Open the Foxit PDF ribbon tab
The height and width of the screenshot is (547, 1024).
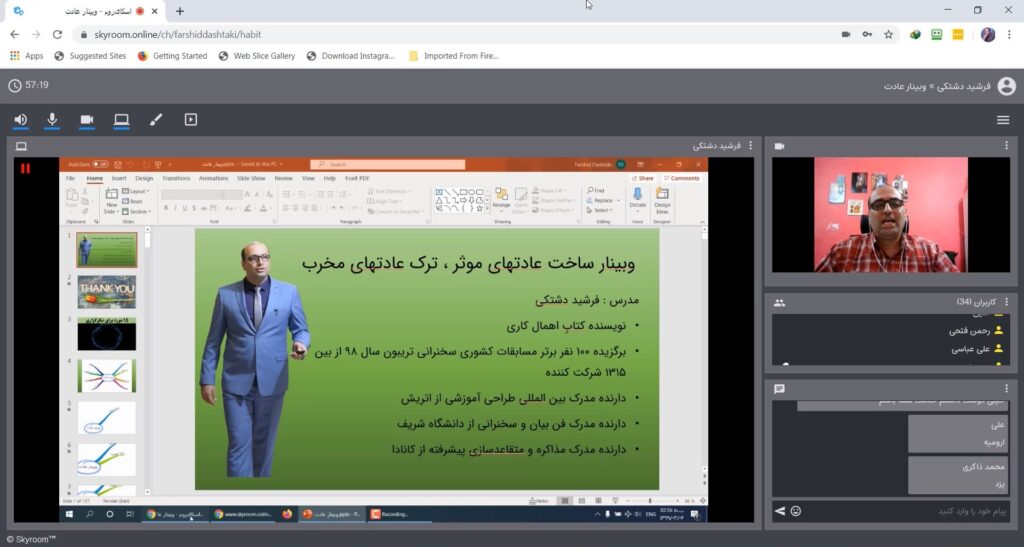[x=357, y=178]
